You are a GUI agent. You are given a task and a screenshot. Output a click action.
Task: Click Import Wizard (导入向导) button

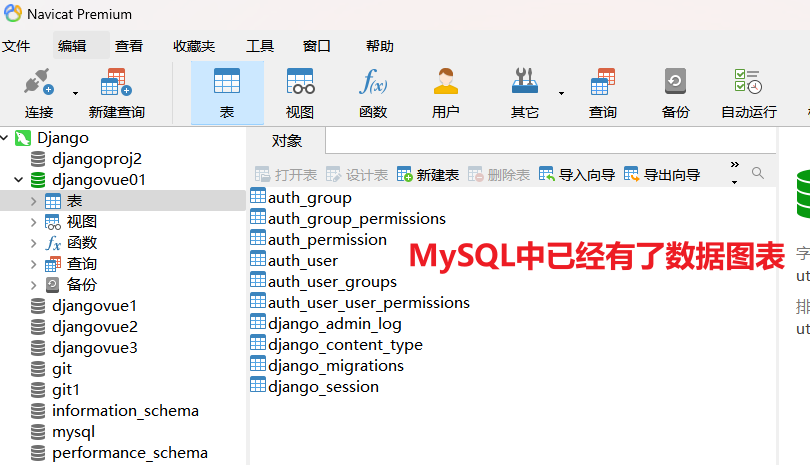(577, 175)
